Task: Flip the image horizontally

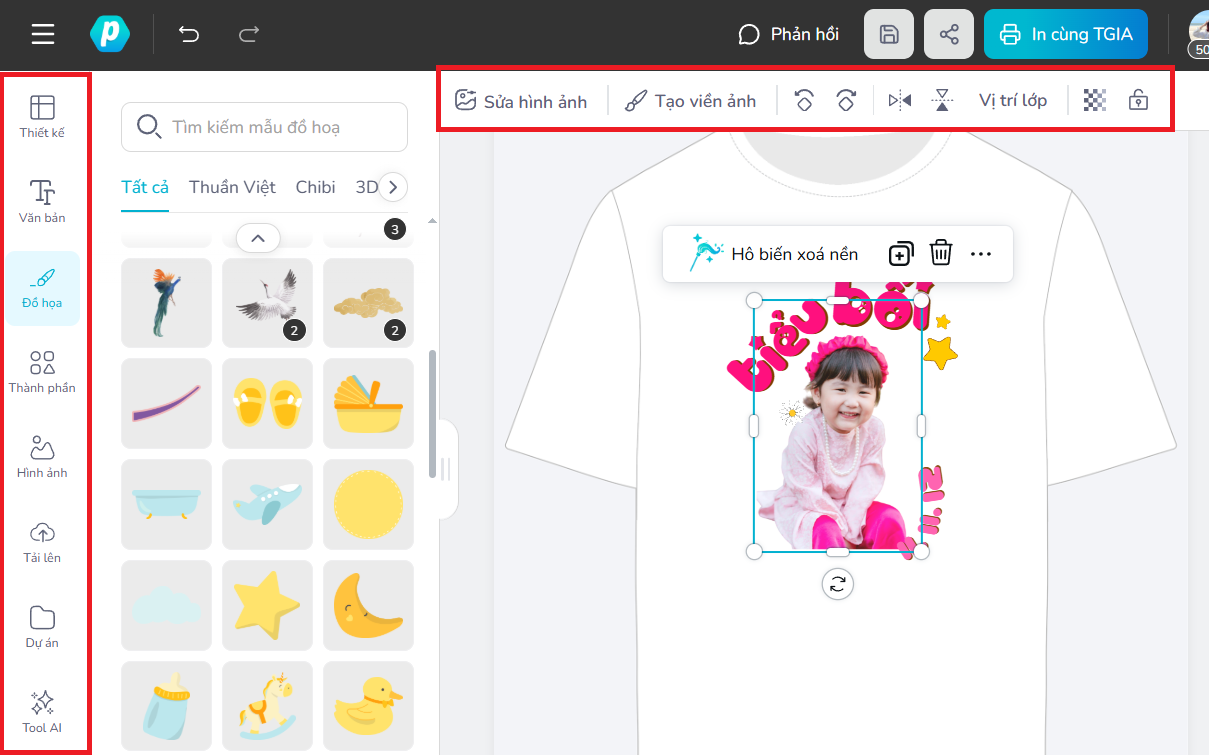Action: 900,100
